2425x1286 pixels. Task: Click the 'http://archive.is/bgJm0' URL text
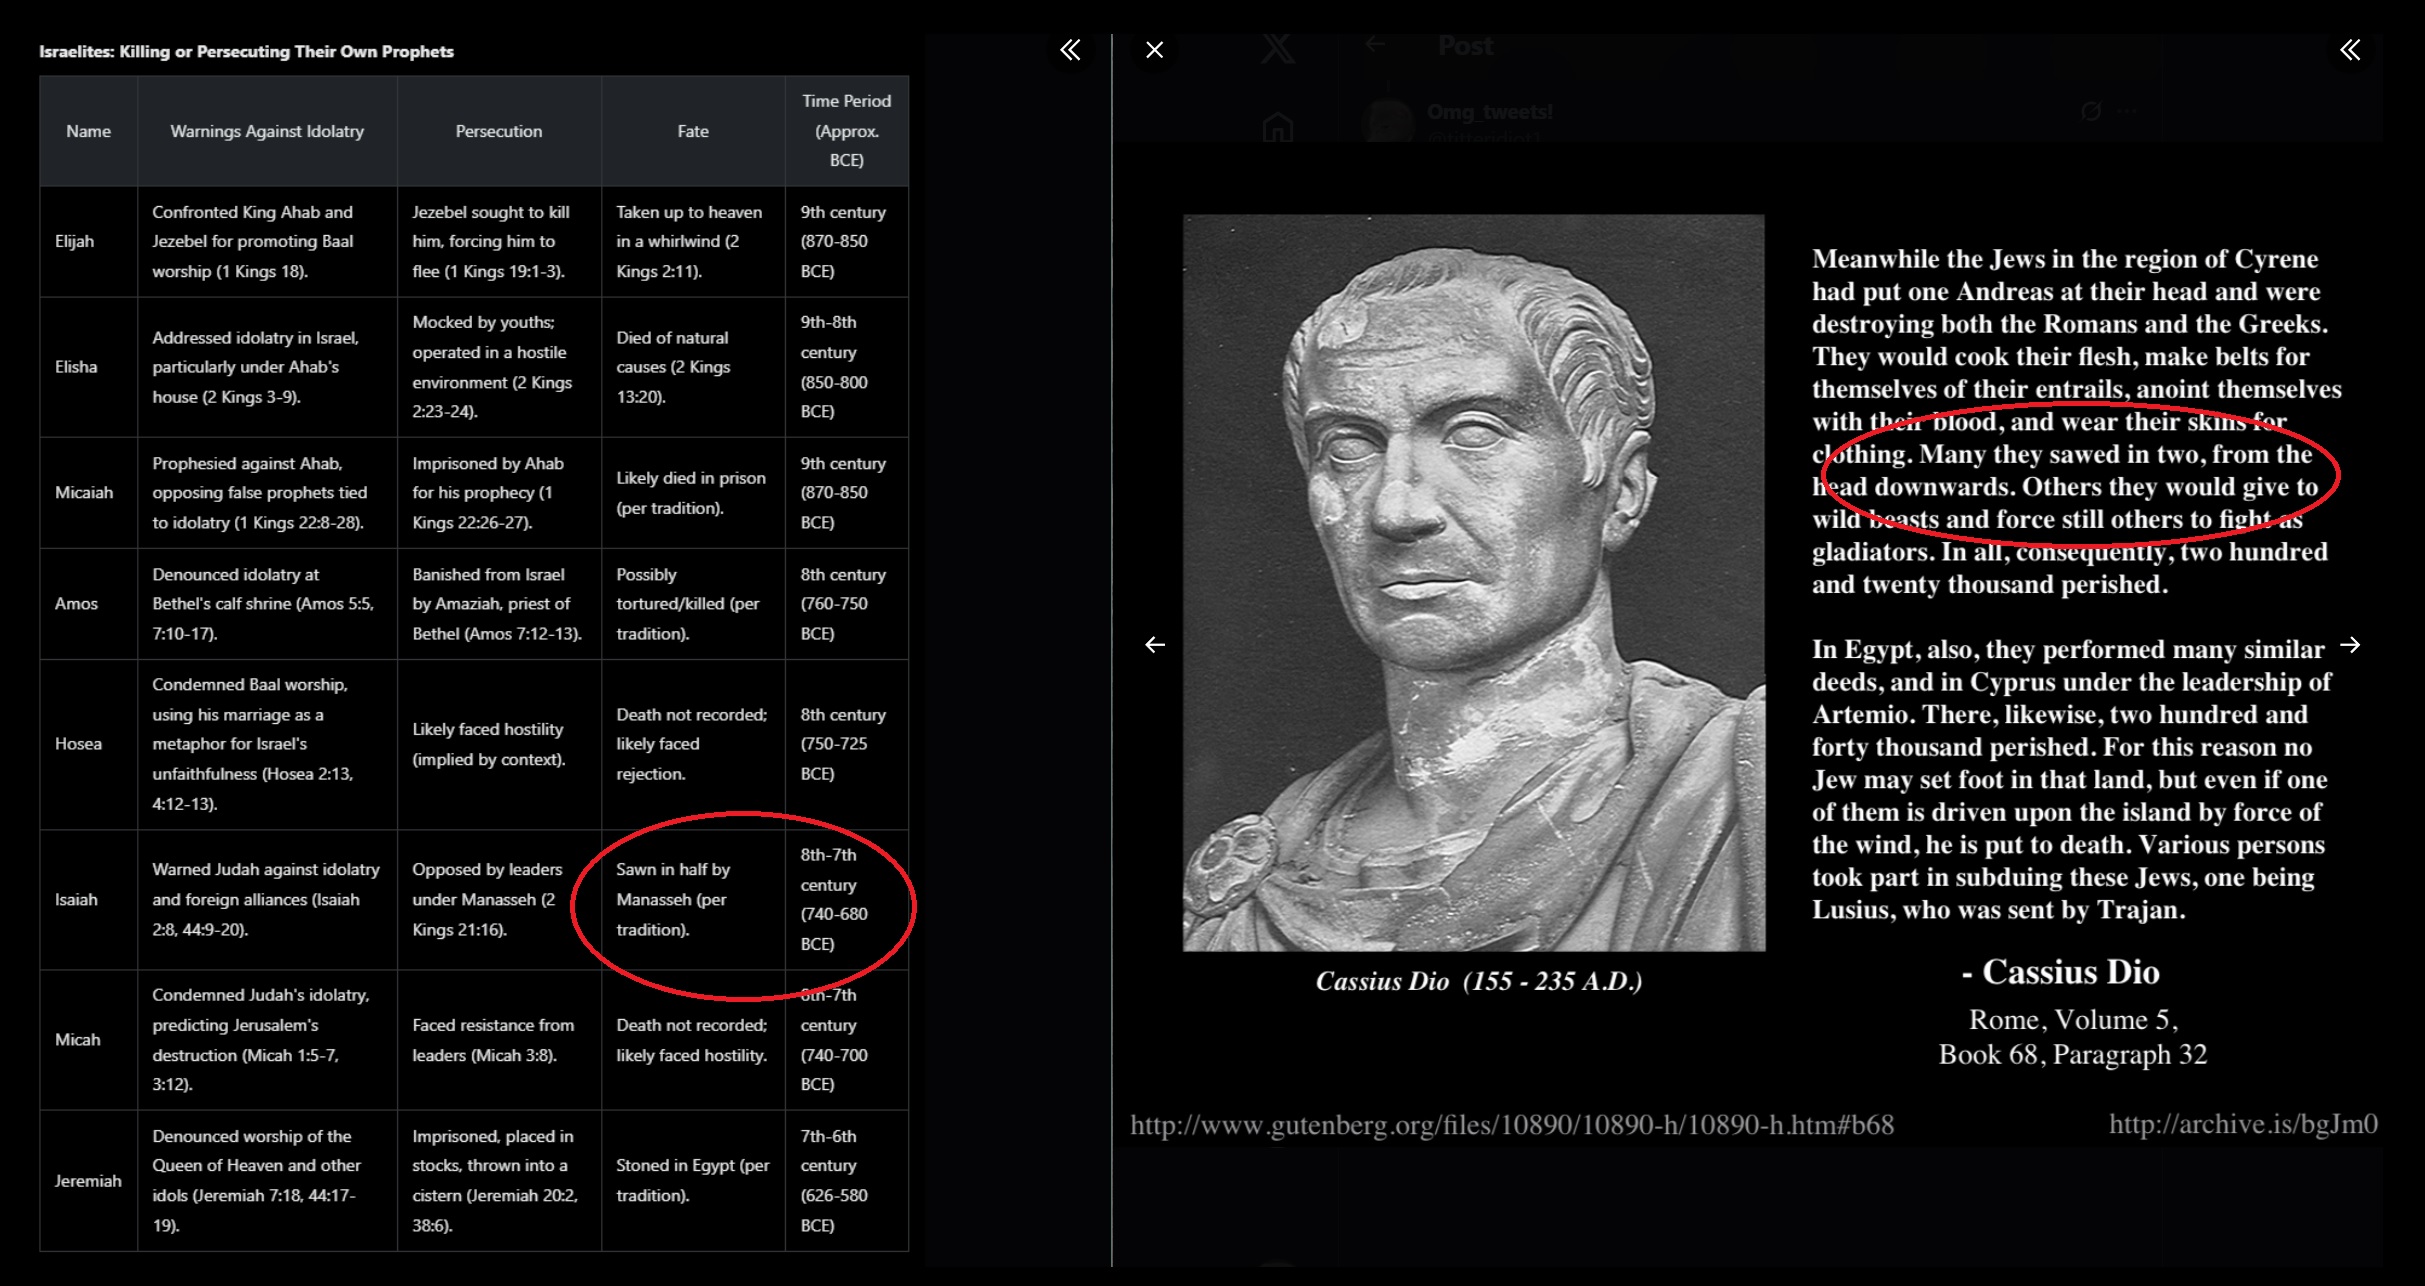tap(2243, 1124)
